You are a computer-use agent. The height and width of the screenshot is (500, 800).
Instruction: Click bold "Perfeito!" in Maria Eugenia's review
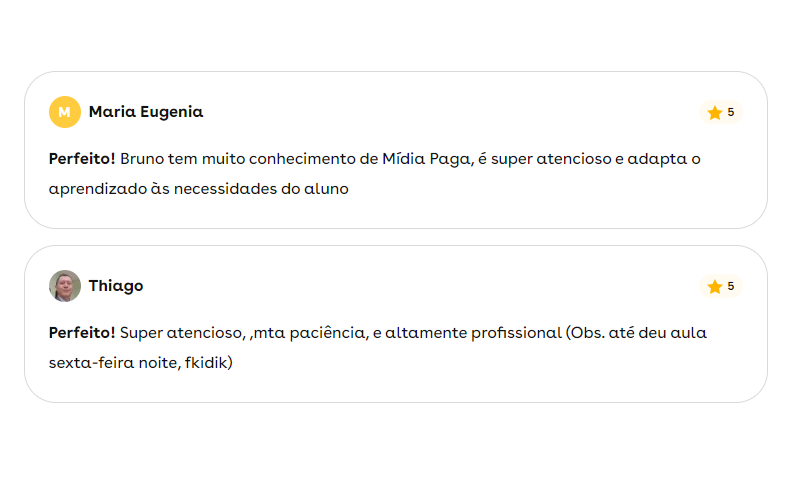point(82,158)
